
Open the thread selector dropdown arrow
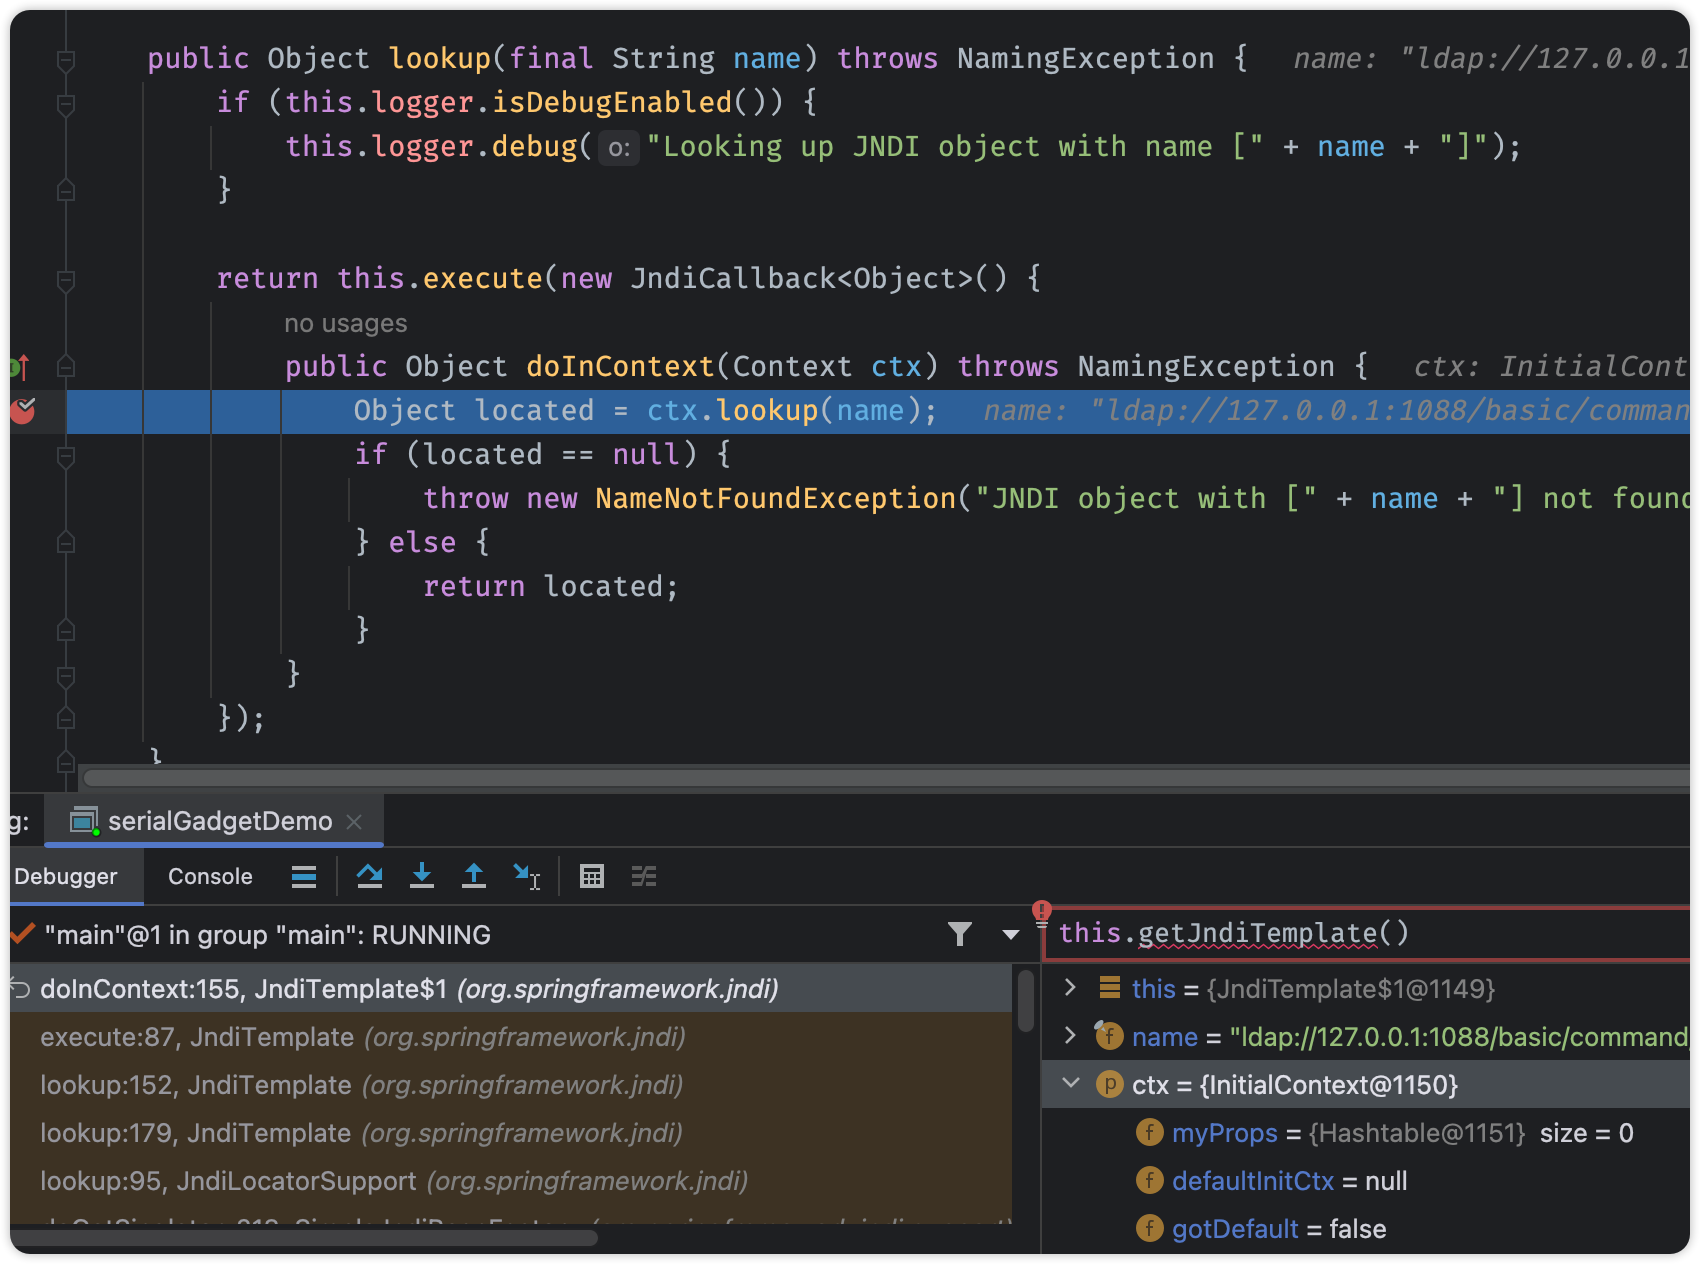[x=1011, y=935]
